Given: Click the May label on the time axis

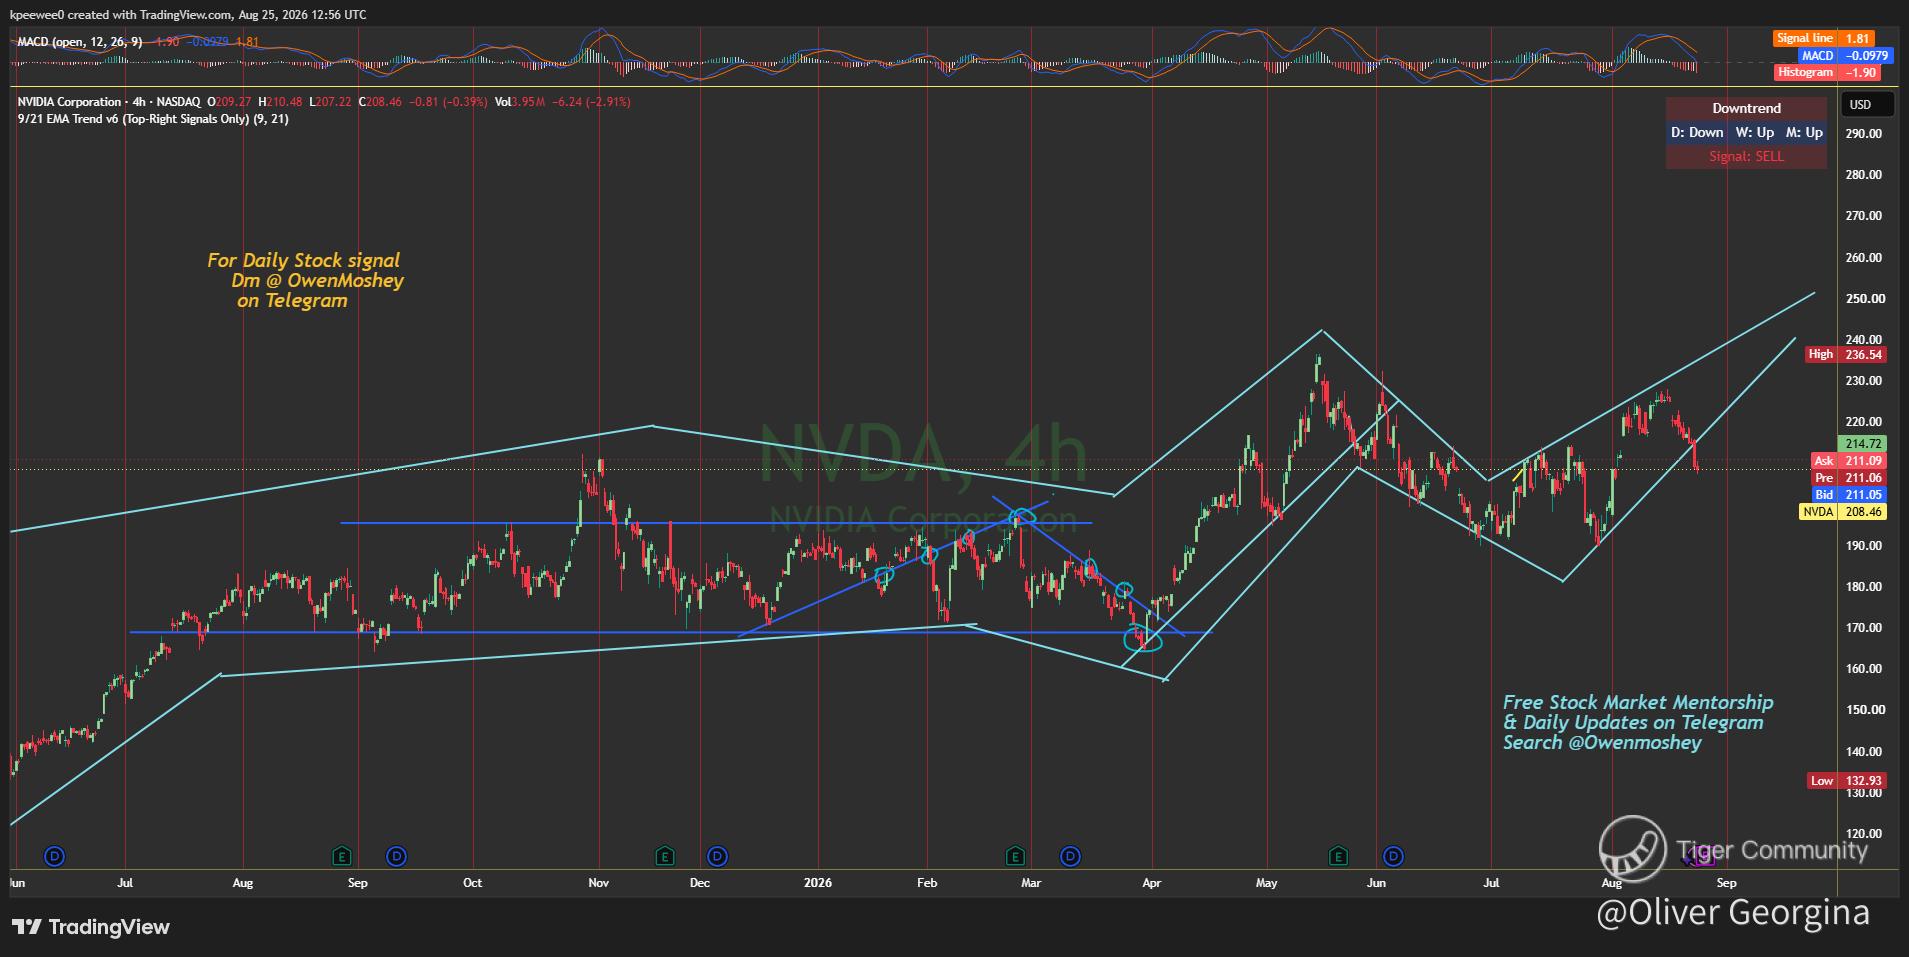Looking at the screenshot, I should tap(1267, 883).
